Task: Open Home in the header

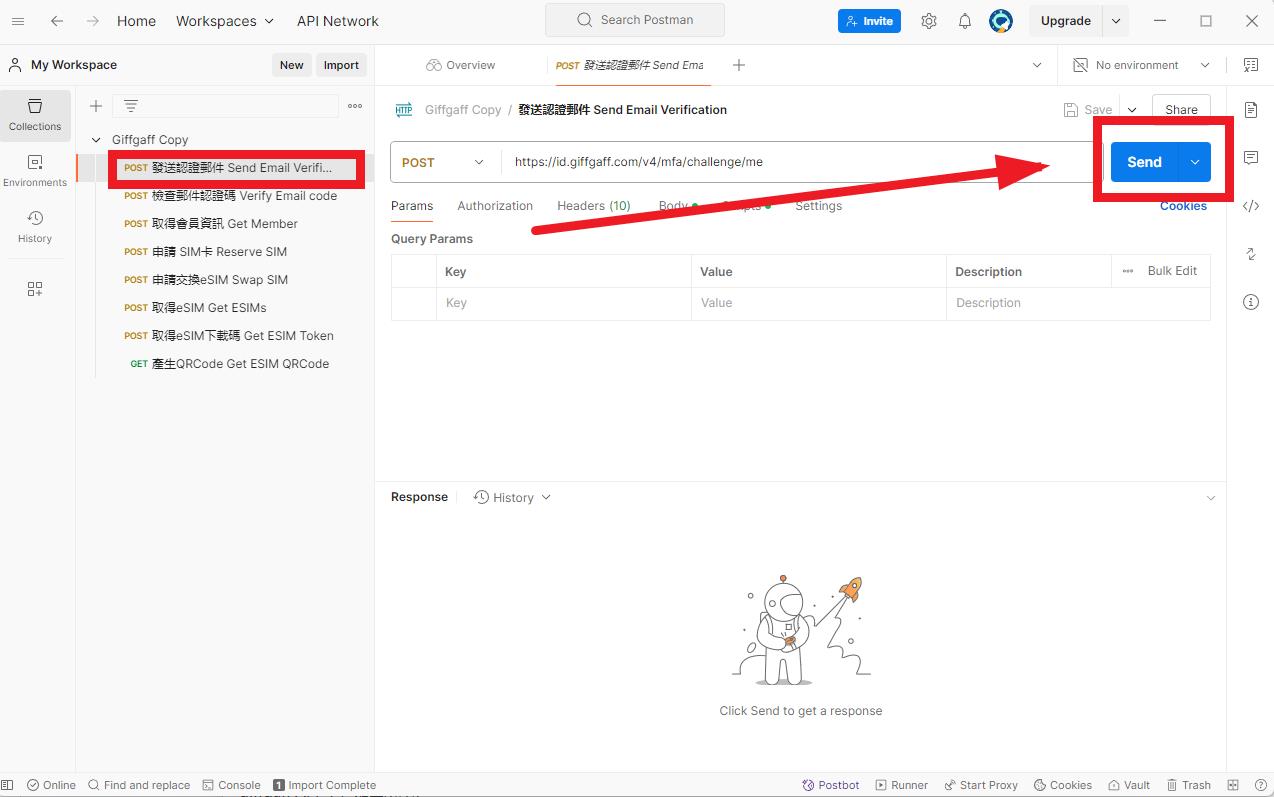Action: pos(136,21)
